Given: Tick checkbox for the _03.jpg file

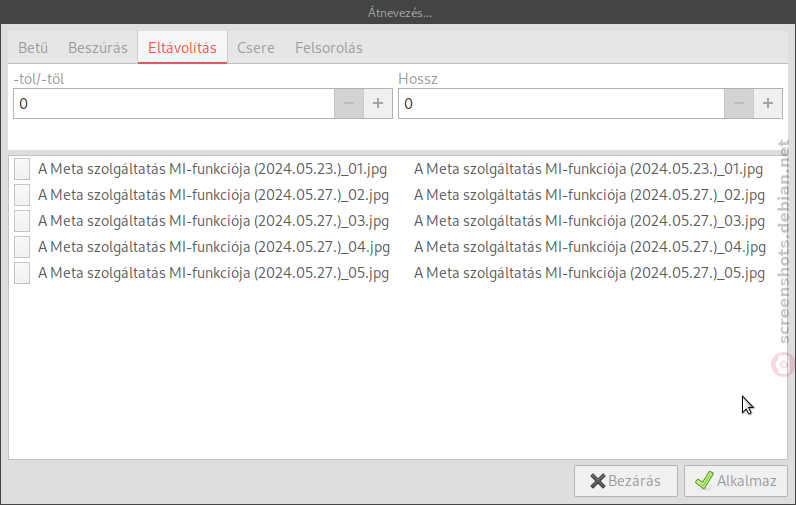Looking at the screenshot, I should (x=22, y=221).
